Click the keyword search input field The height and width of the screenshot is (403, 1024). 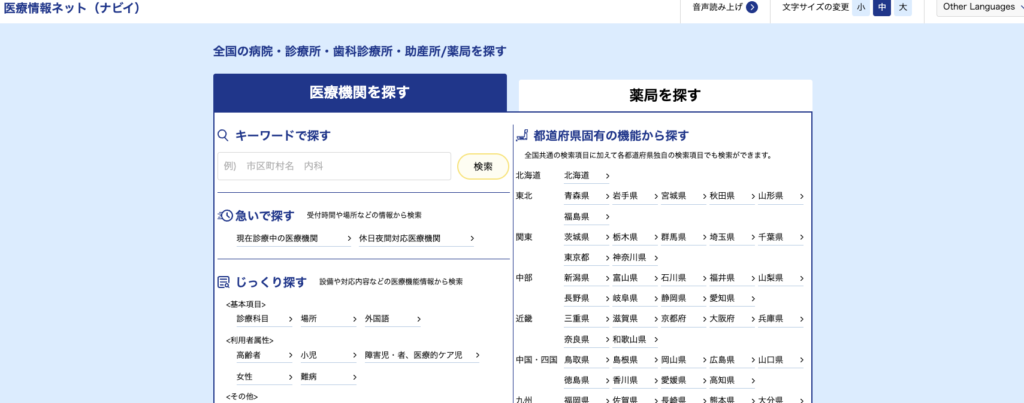click(335, 166)
